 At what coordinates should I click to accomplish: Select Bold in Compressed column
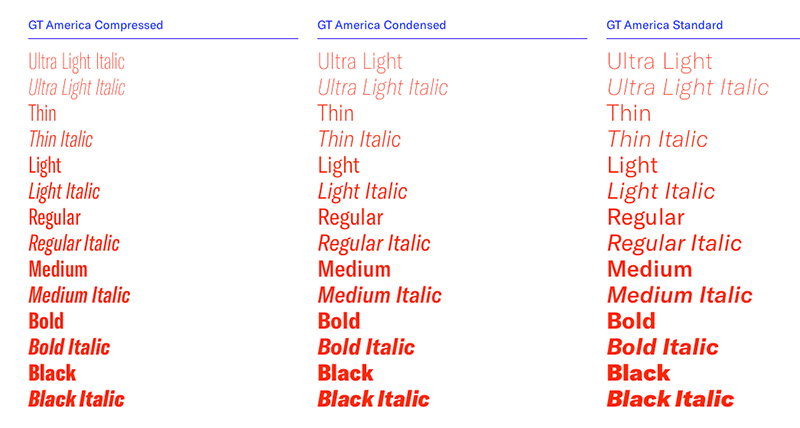(46, 321)
